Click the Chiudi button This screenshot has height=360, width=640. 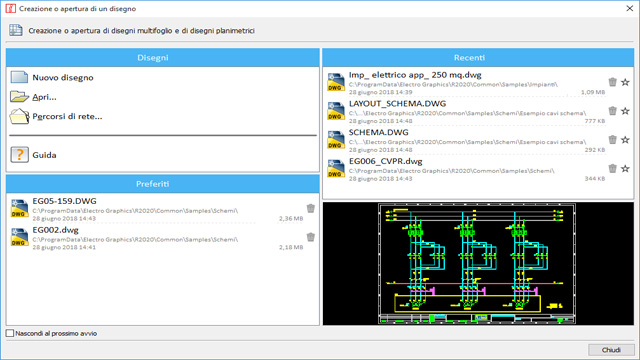coord(611,350)
